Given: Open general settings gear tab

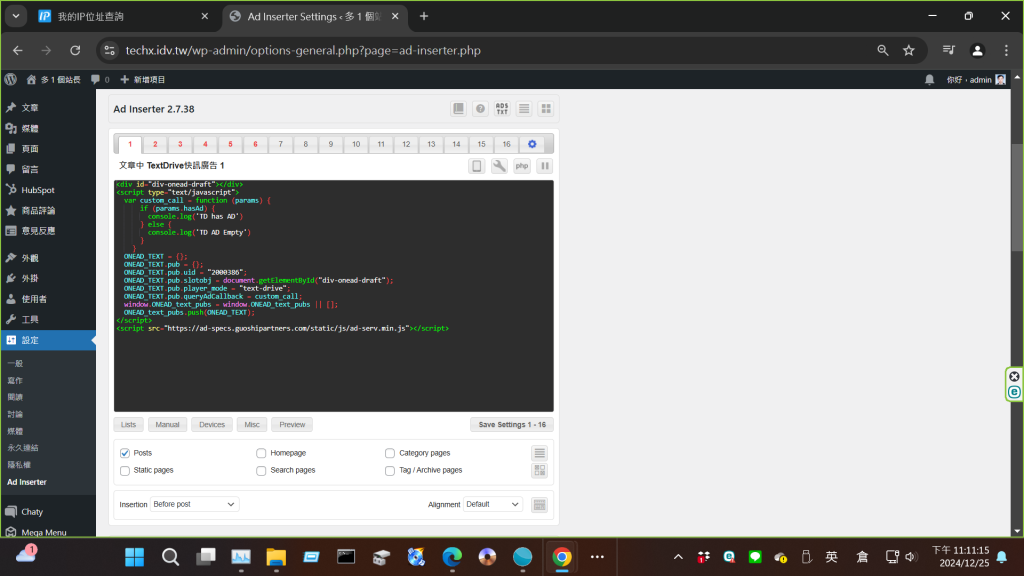Looking at the screenshot, I should pos(532,144).
